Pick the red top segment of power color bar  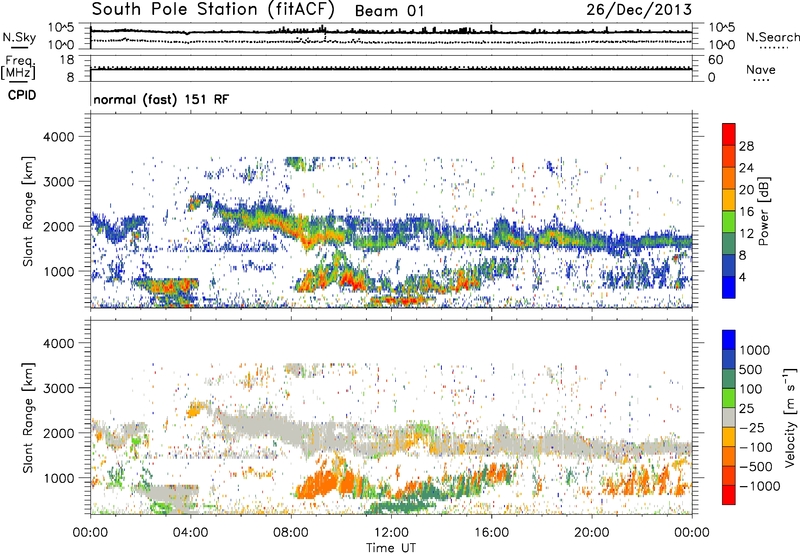(729, 134)
